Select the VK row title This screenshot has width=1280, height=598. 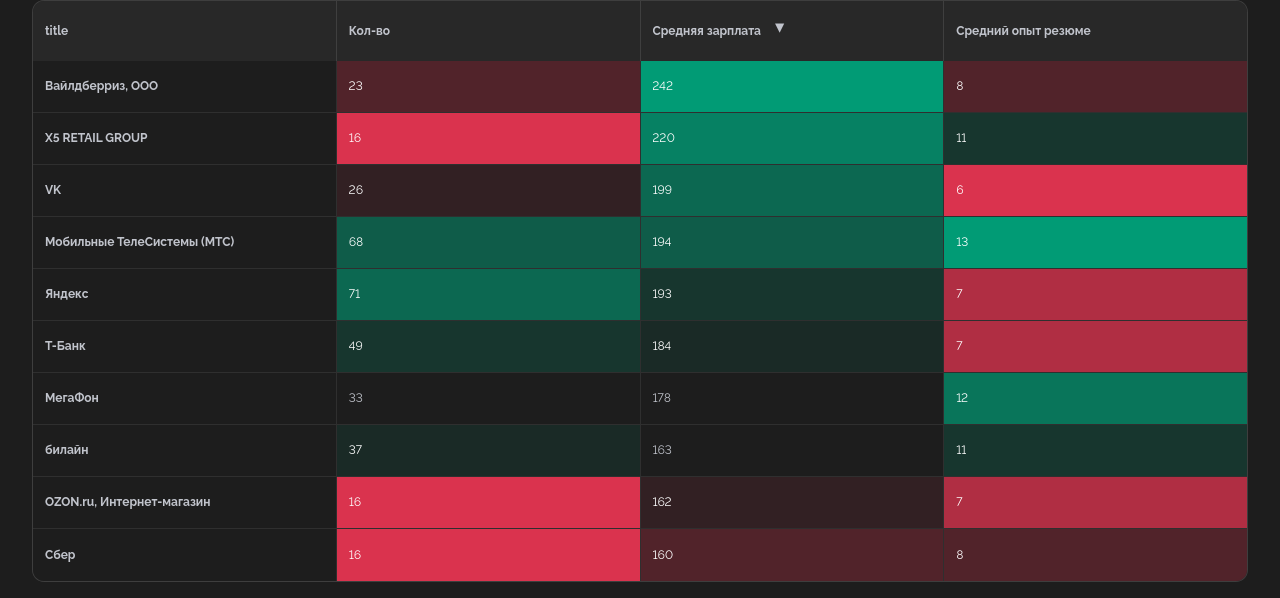coord(53,190)
